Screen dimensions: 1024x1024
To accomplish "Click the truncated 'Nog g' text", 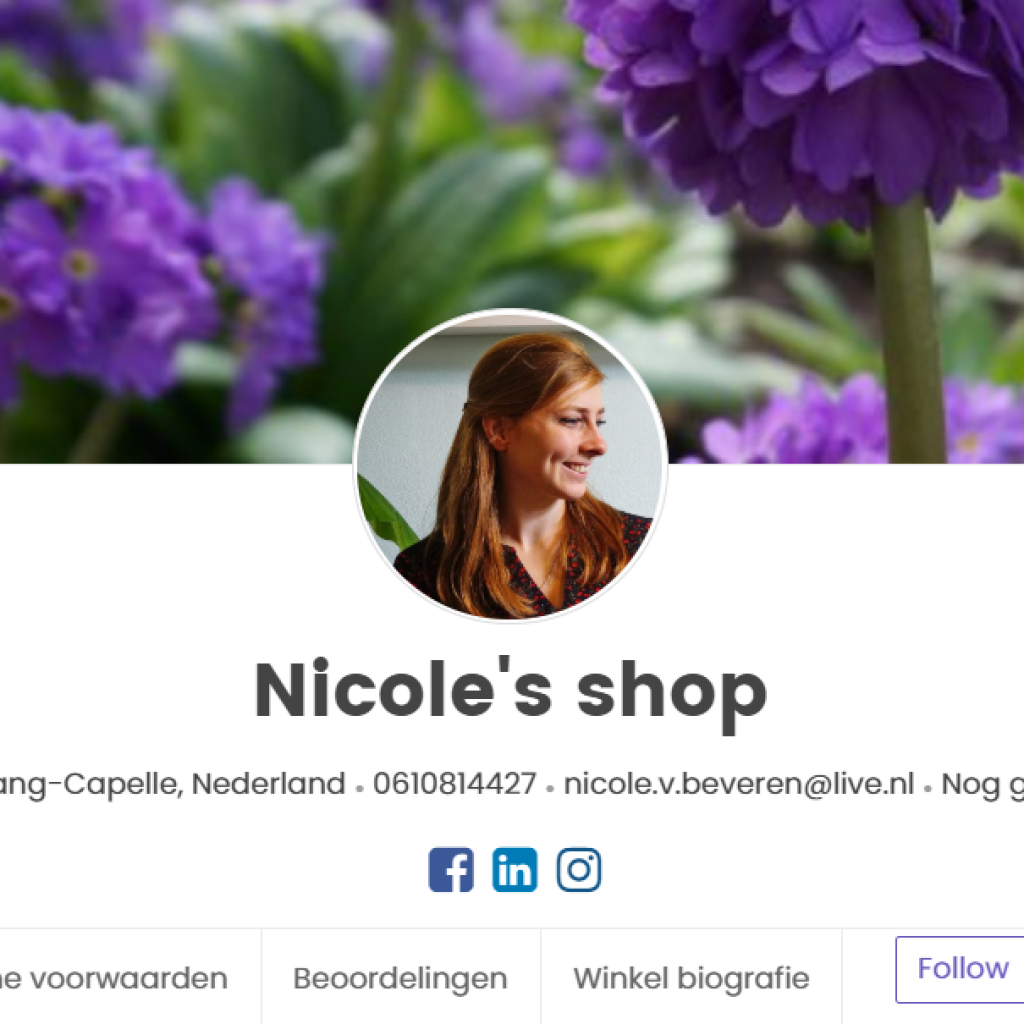I will pyautogui.click(x=982, y=784).
